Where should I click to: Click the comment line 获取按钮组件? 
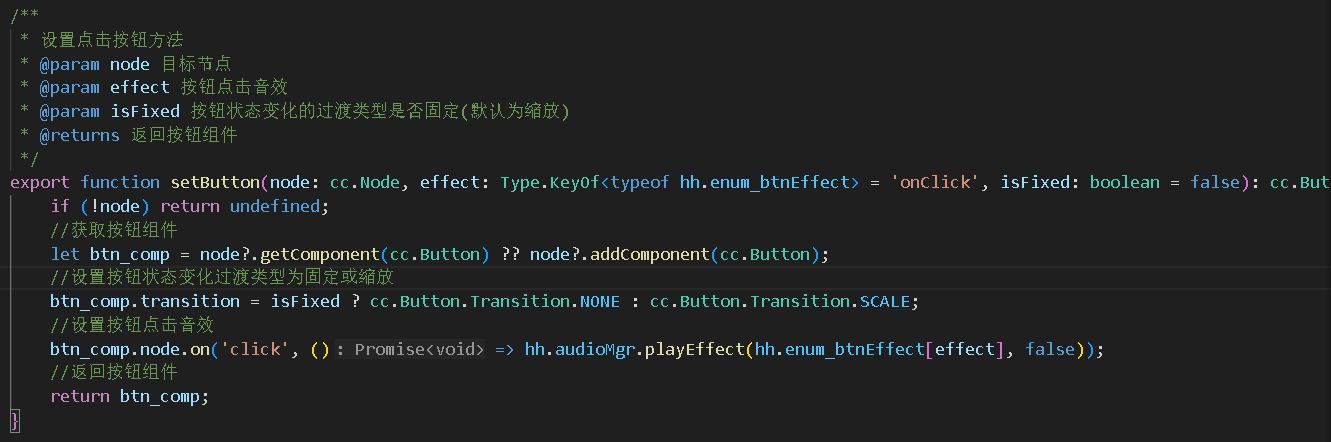114,230
